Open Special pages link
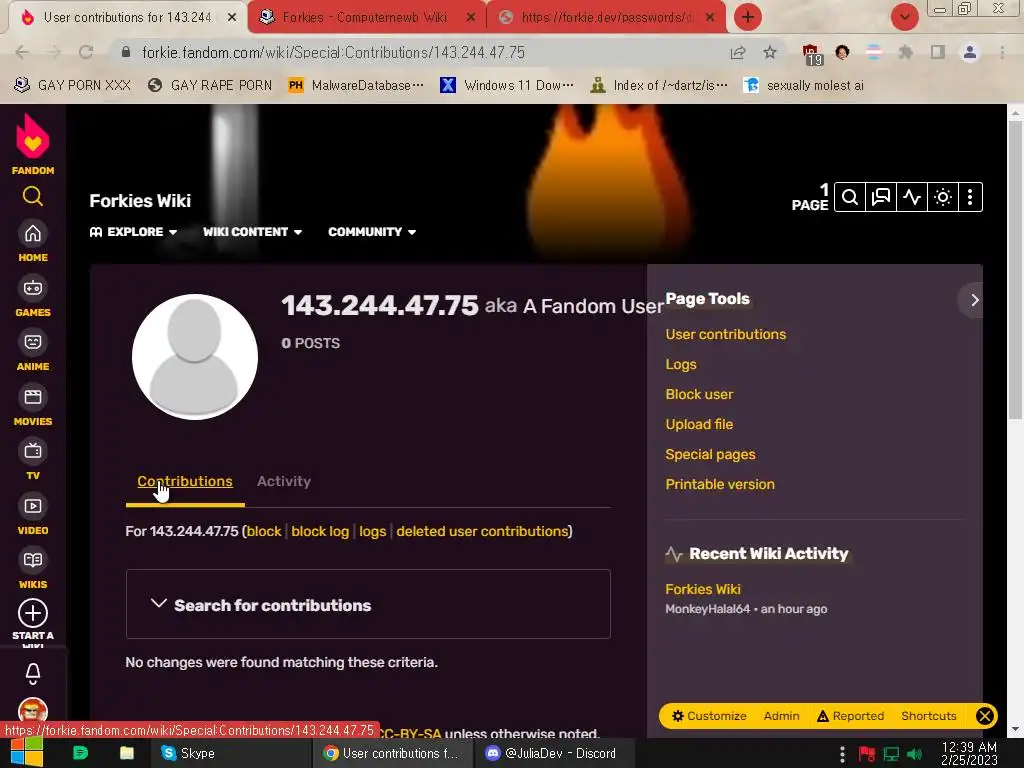 click(x=710, y=455)
